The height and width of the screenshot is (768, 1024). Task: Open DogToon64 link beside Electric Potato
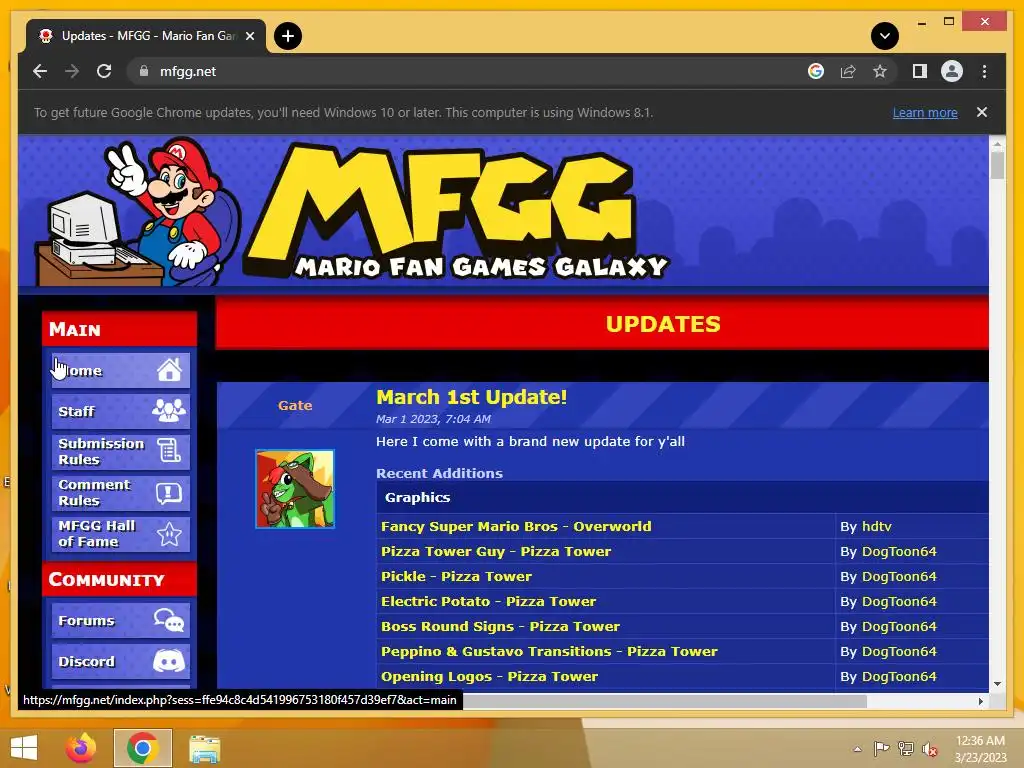pyautogui.click(x=899, y=601)
